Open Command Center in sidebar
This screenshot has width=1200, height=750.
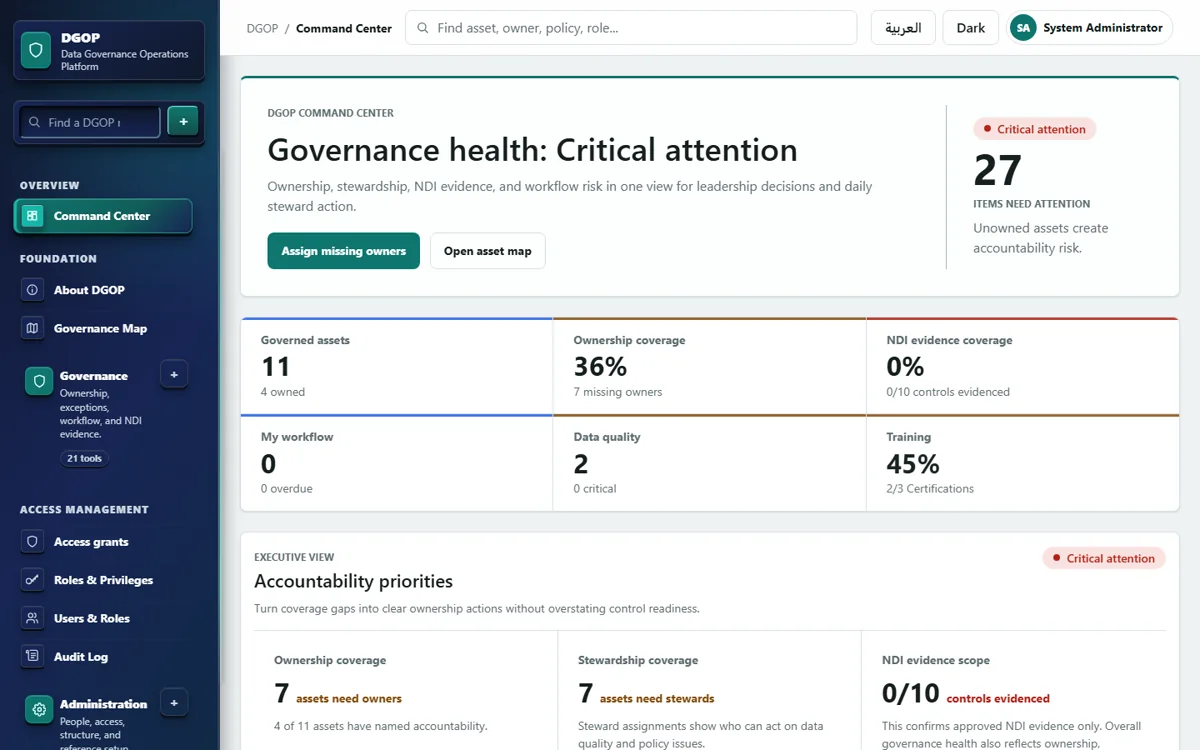(x=103, y=216)
